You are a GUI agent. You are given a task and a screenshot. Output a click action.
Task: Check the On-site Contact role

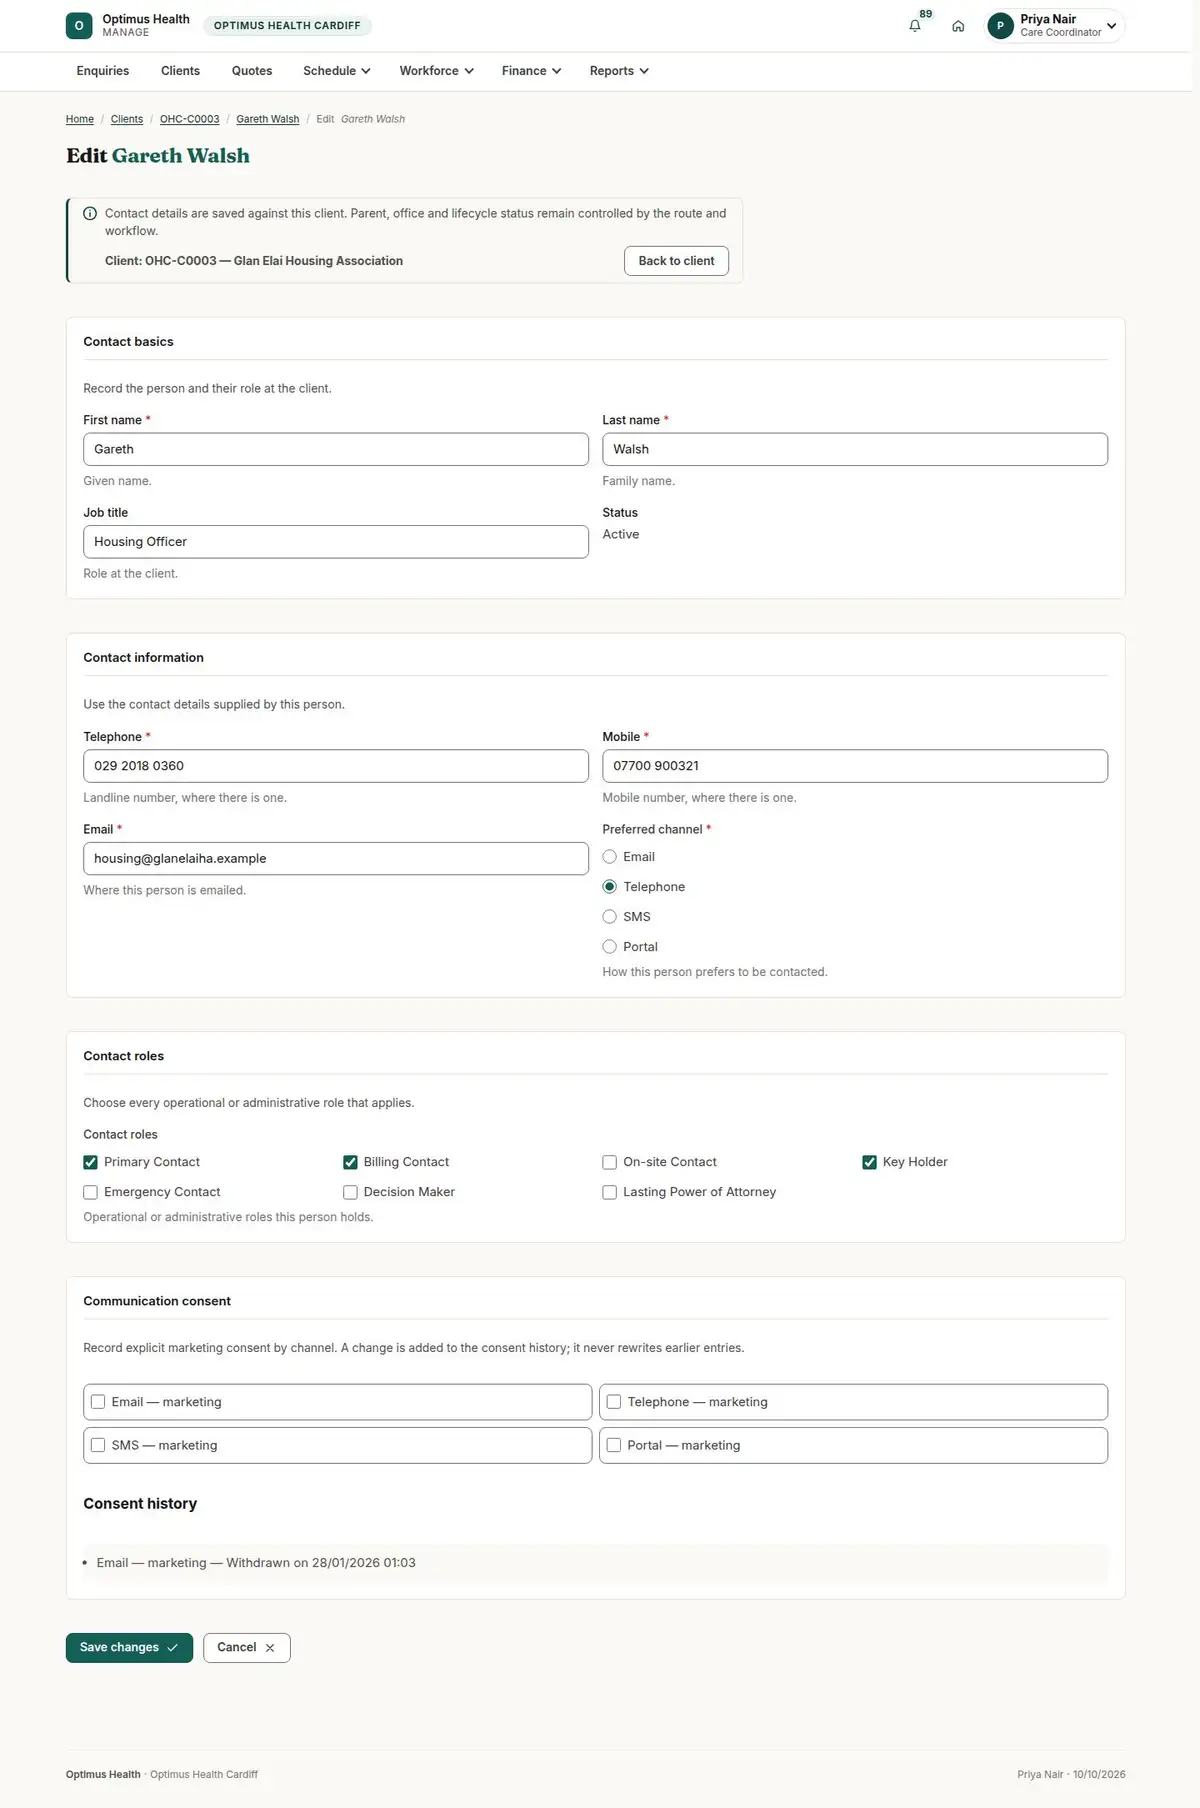pos(610,1162)
